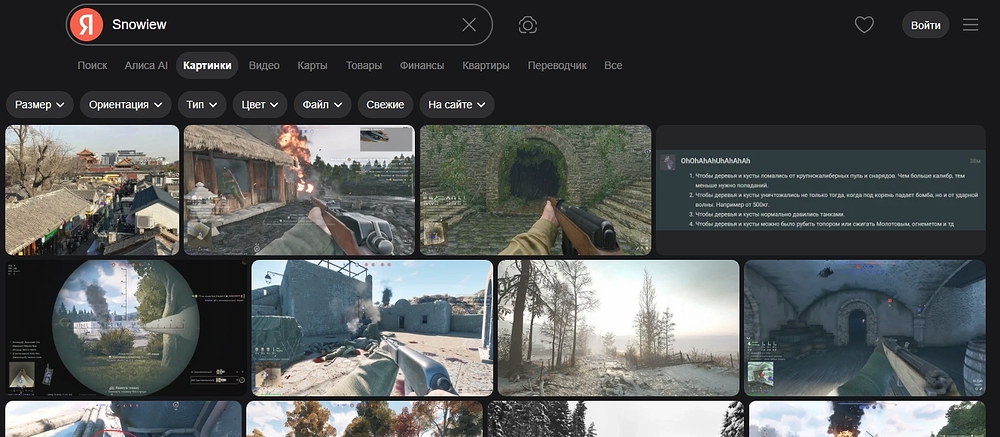Open the Алиса AI tab
The image size is (1000, 437).
pos(145,65)
